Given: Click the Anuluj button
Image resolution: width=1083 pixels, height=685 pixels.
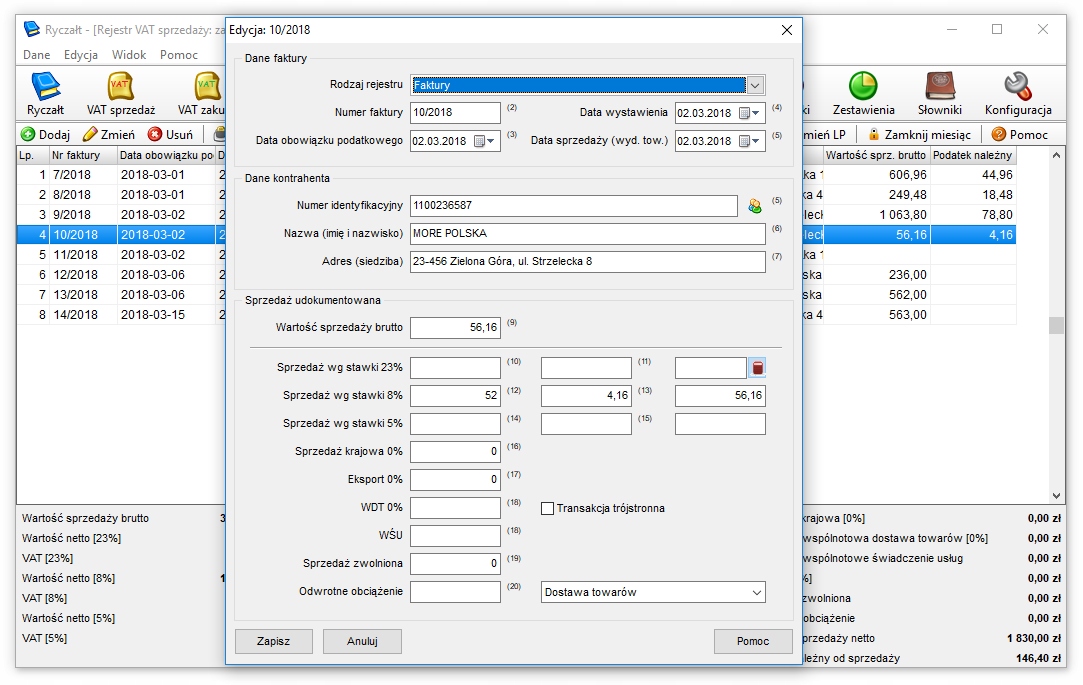Looking at the screenshot, I should [x=362, y=641].
